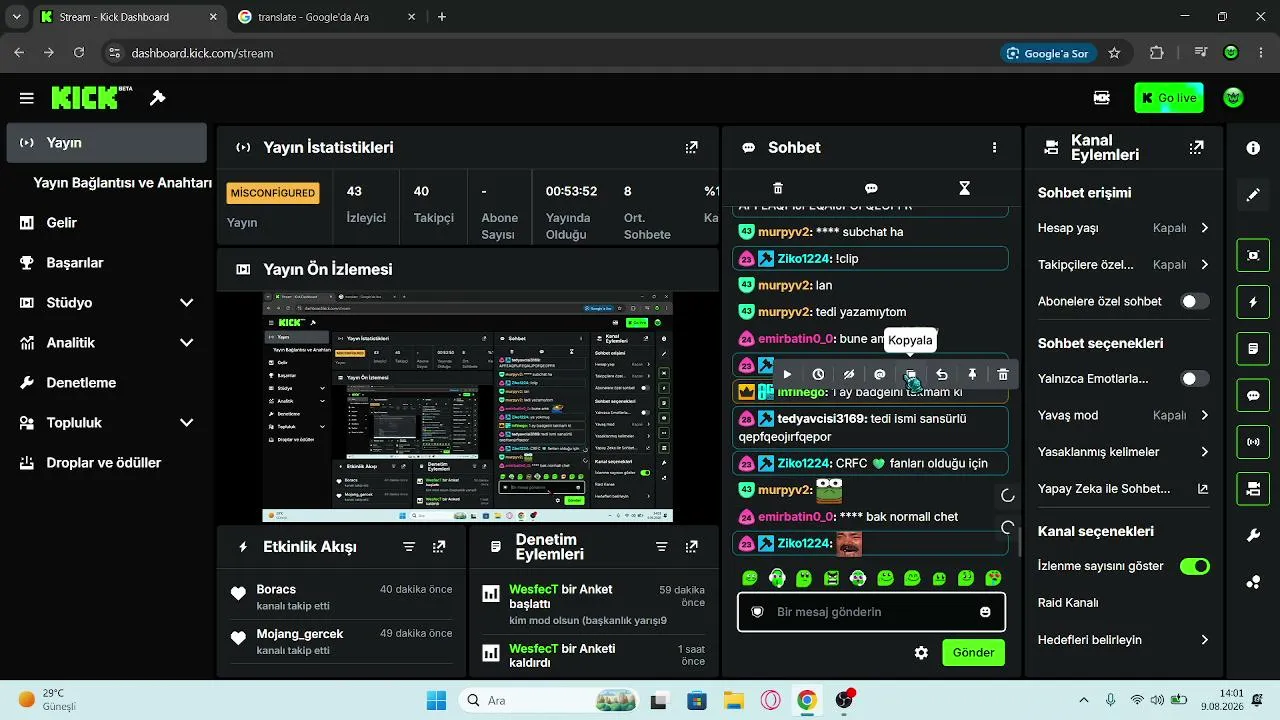Open the browser tab search dropdown arrow

[x=17, y=17]
